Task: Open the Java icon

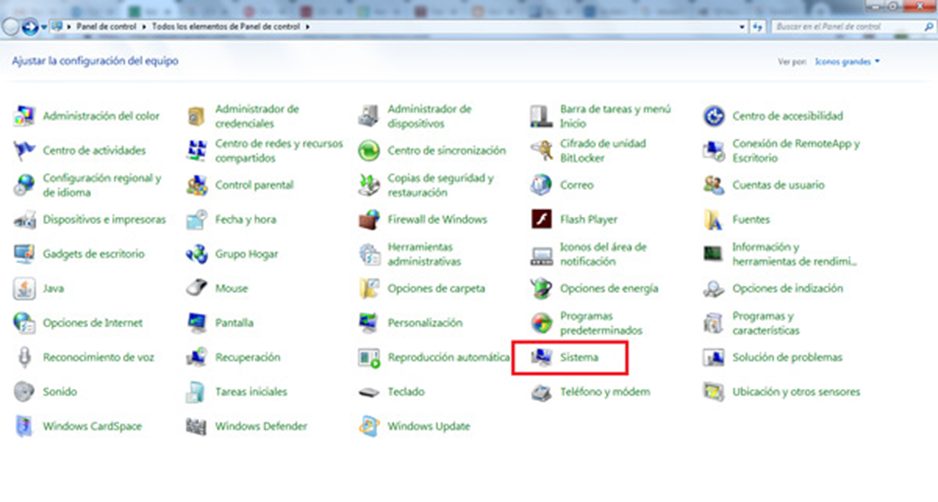Action: (24, 288)
